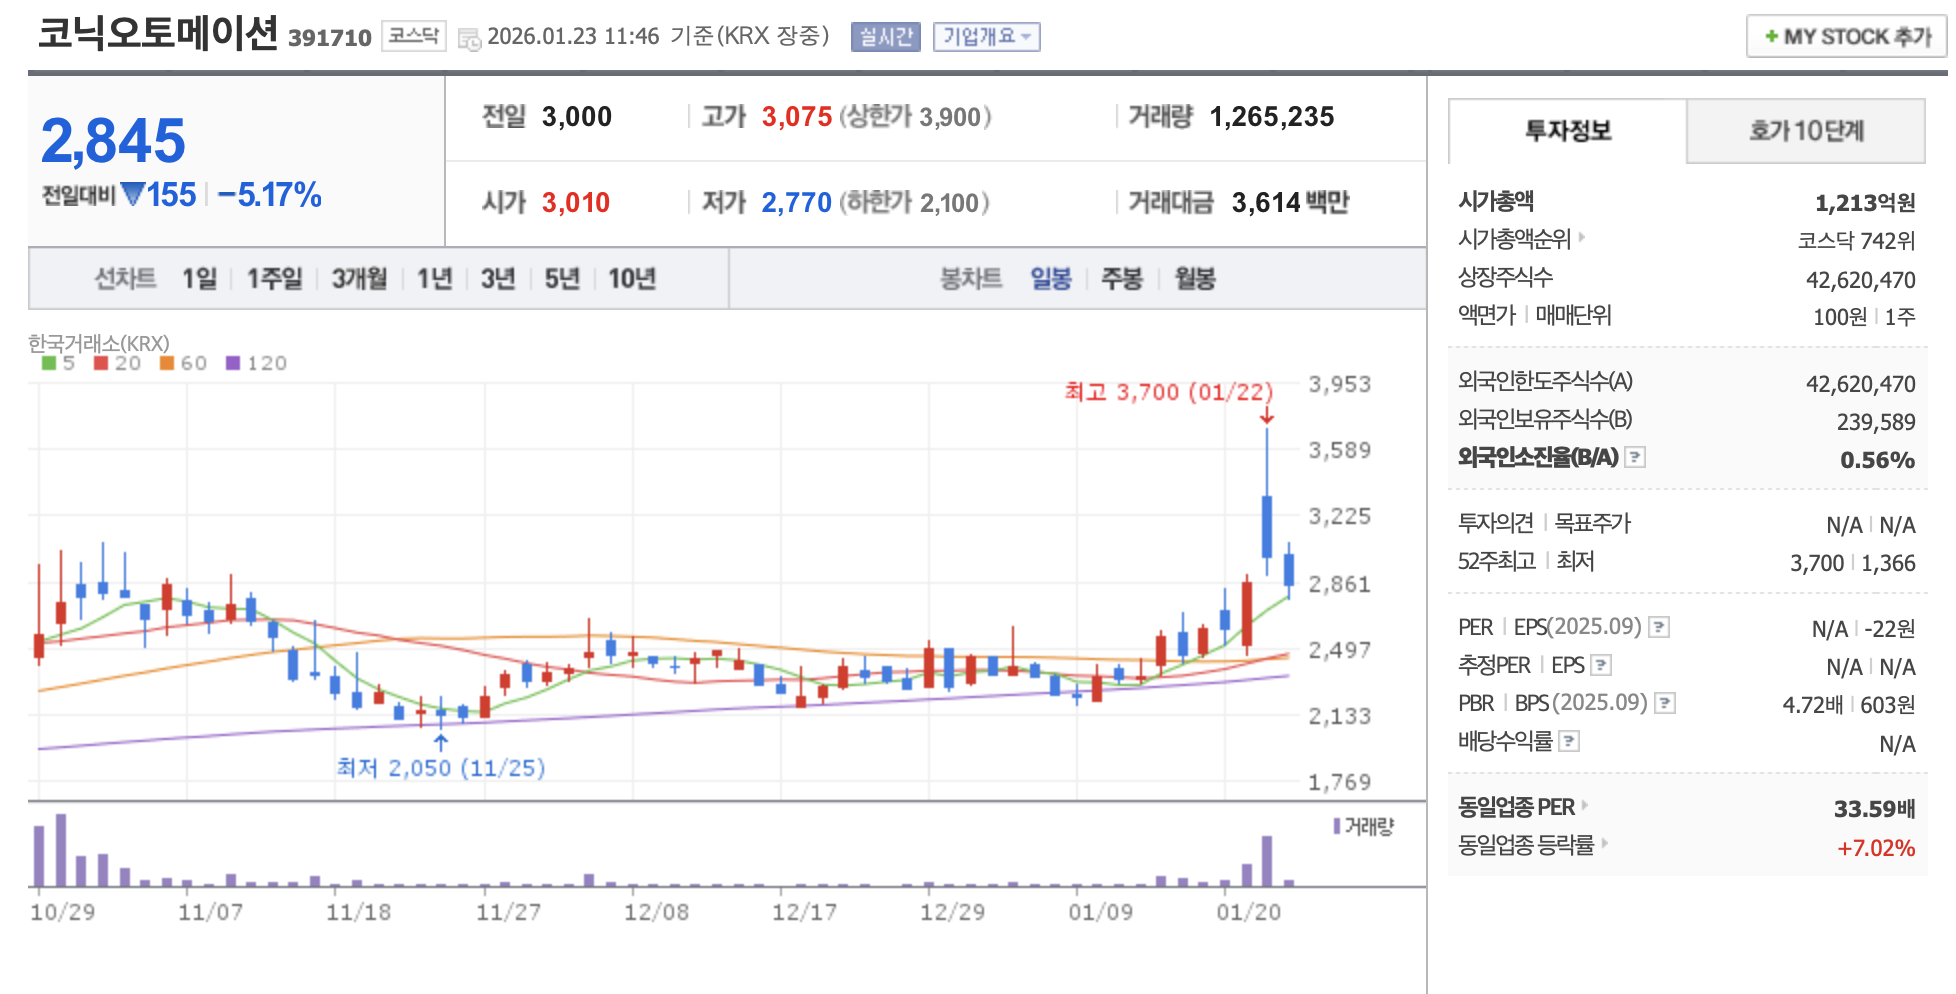Click the 저가 value 2,770
The width and height of the screenshot is (1956, 994).
click(797, 203)
